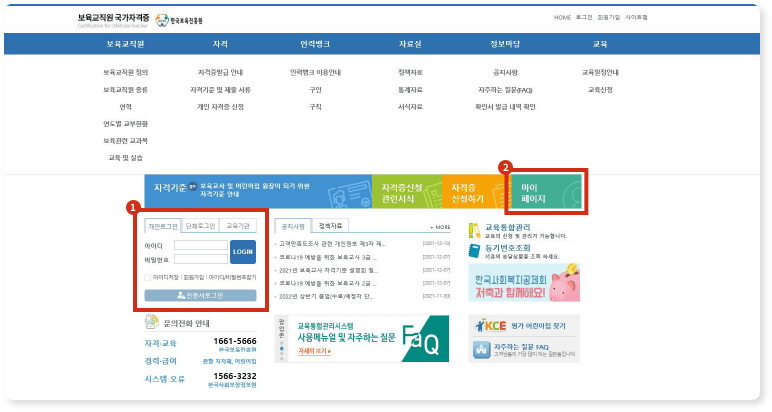Open submenu 보육관련 교과목
This screenshot has height=412, width=772.
125,141
